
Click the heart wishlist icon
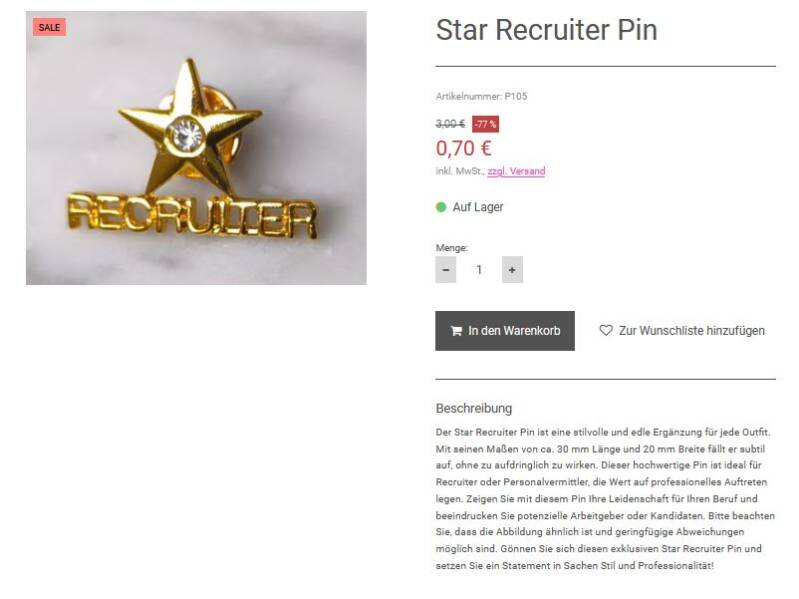coord(606,330)
